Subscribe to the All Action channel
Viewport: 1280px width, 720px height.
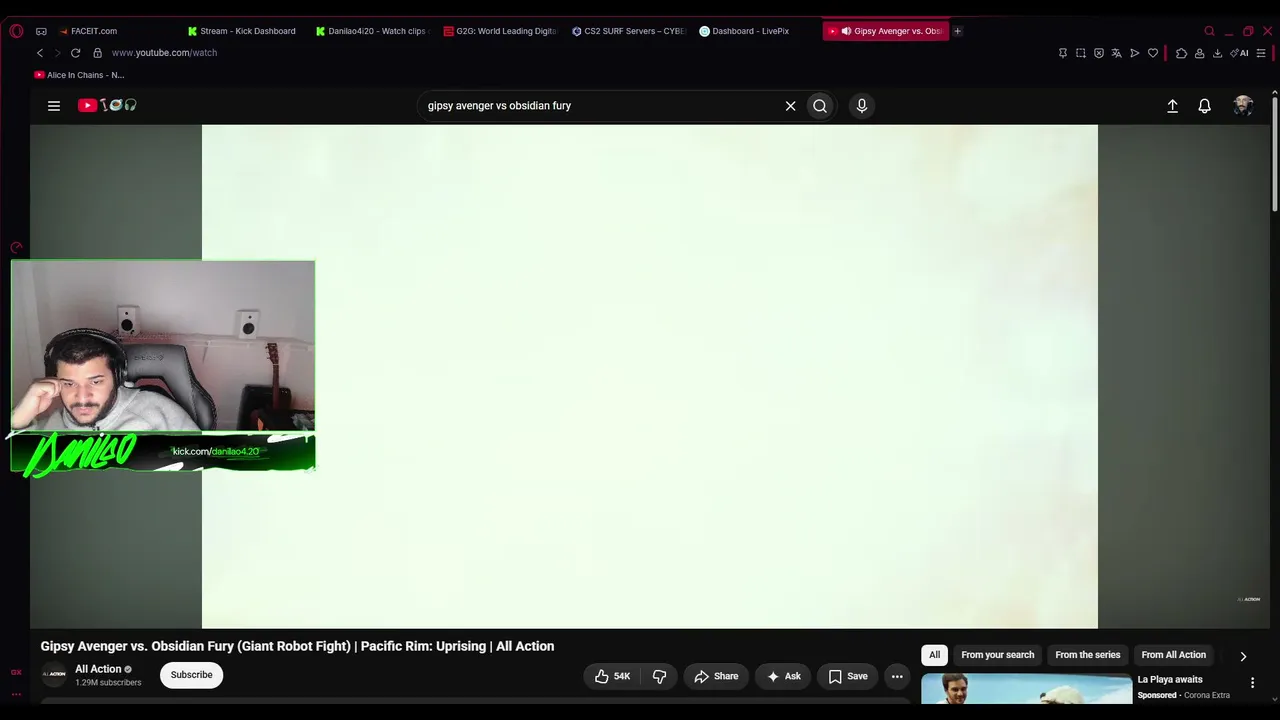191,675
